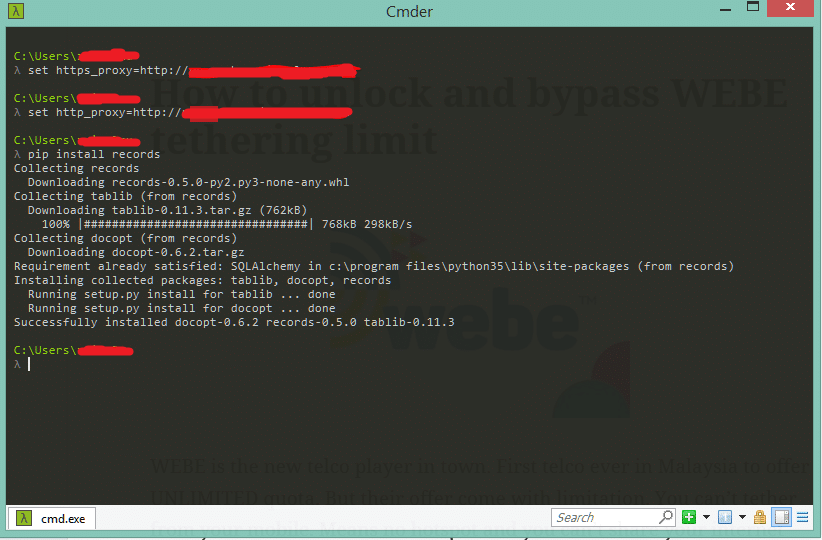Screen dimensions: 822x540
Task: Toggle the lock console padlock icon
Action: click(760, 517)
